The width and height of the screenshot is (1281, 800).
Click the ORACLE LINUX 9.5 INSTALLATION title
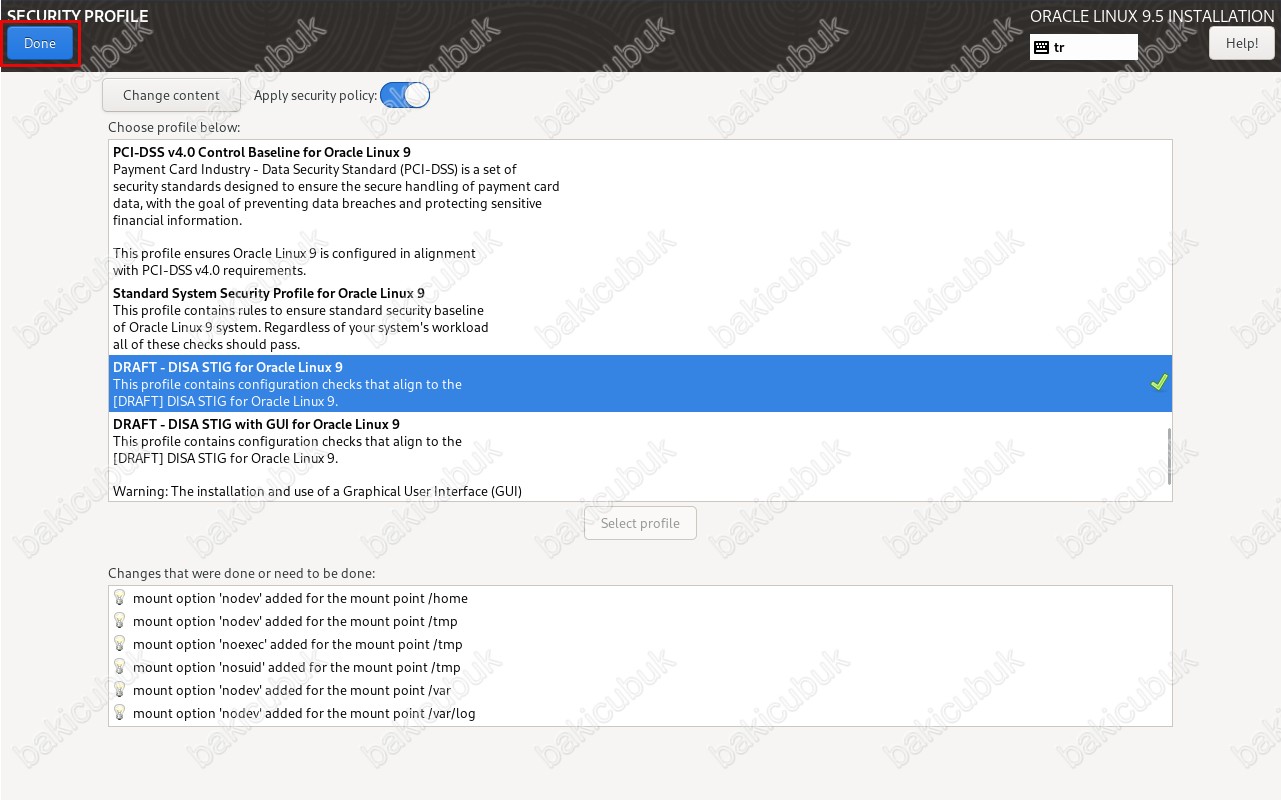[1152, 16]
